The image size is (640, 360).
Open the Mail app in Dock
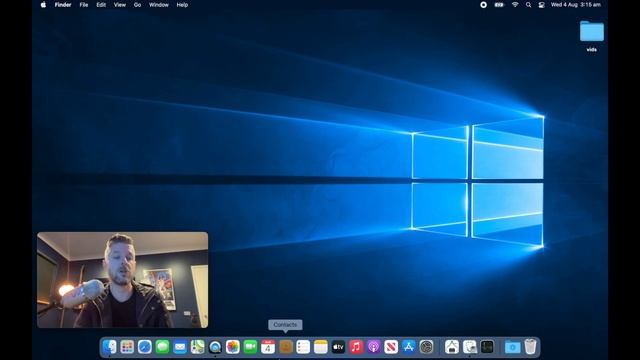point(180,347)
